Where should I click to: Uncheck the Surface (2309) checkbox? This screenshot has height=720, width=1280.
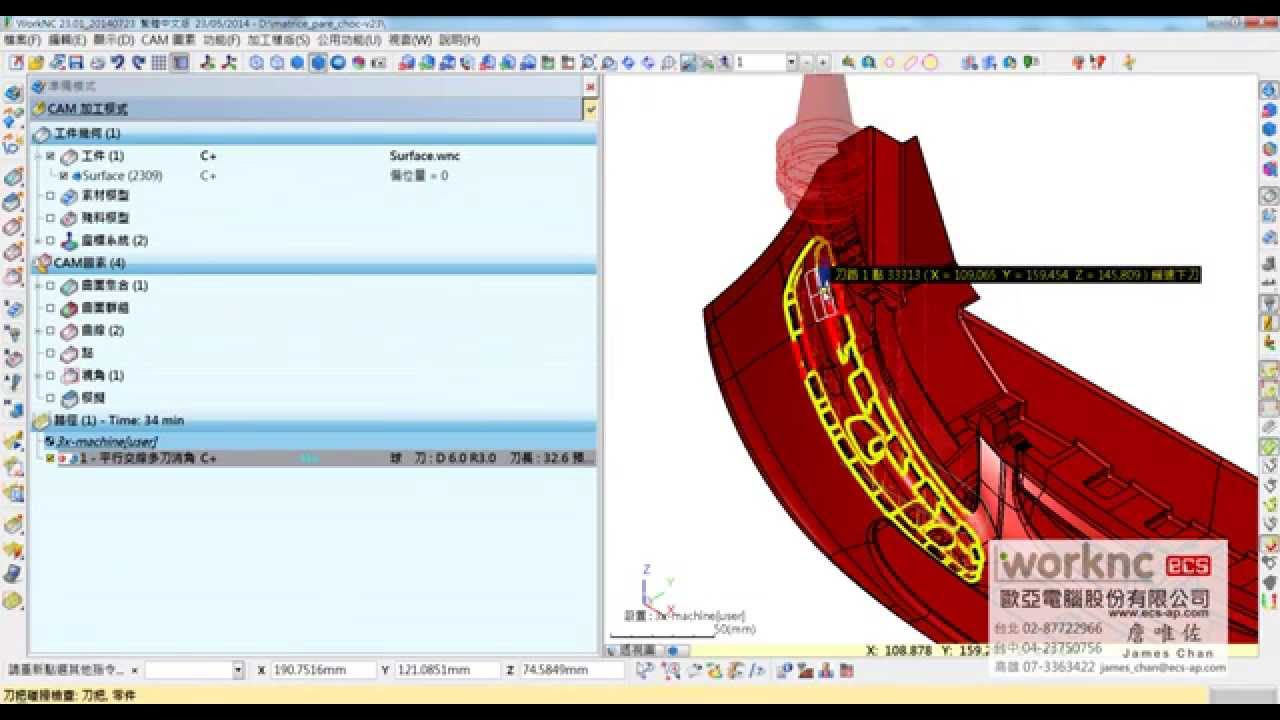64,175
